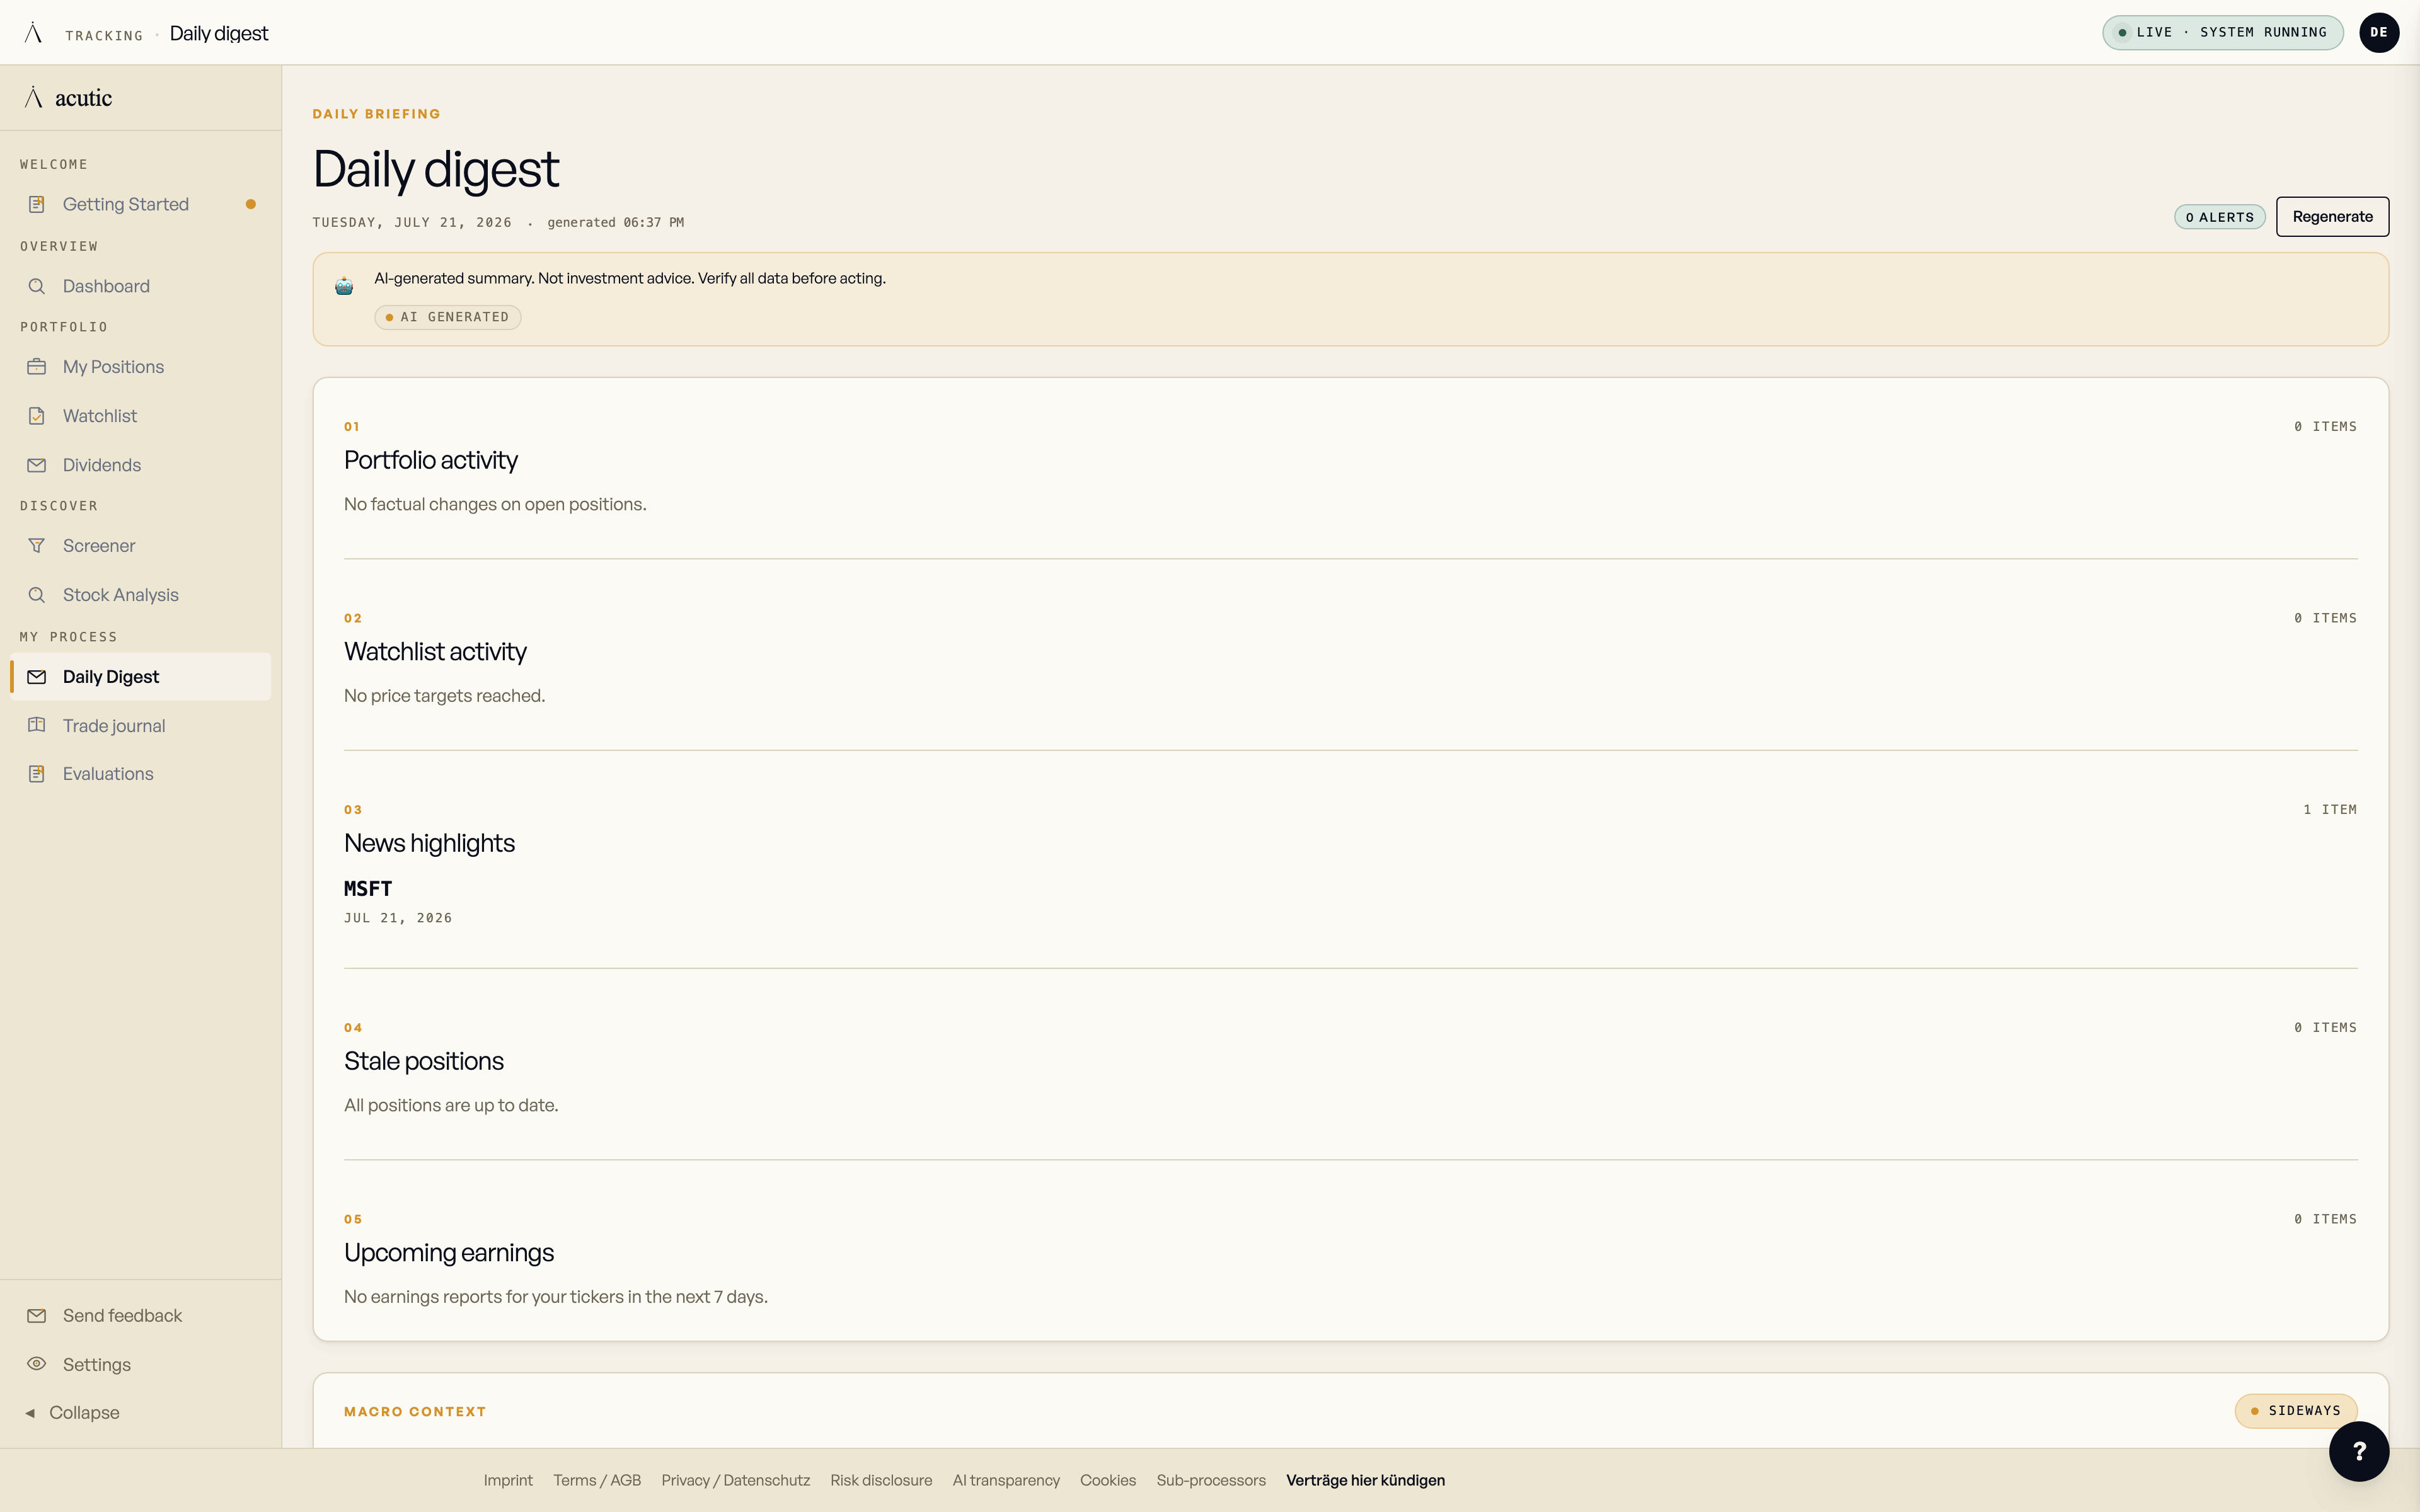2420x1512 pixels.
Task: Click the AI Generated tag
Action: pos(448,317)
